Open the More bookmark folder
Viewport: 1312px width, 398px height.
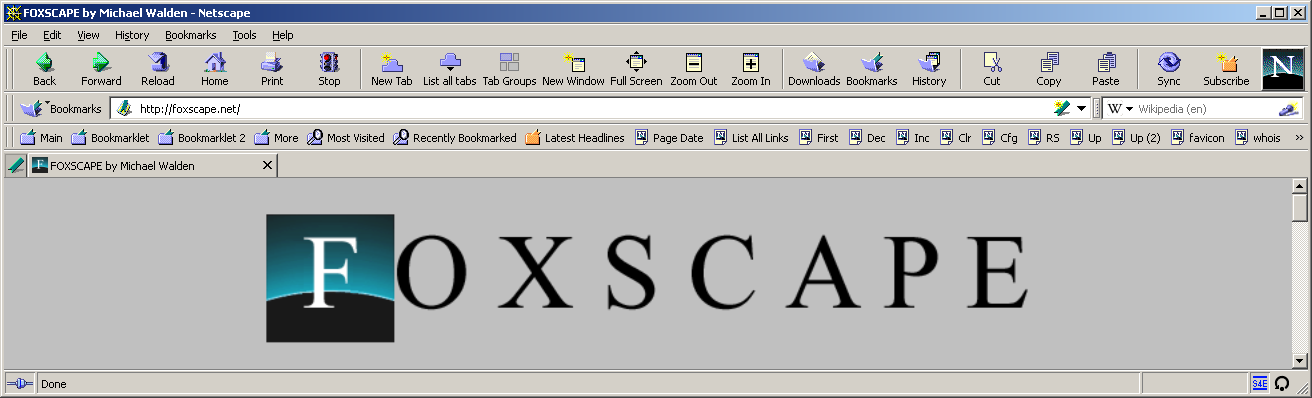[276, 138]
